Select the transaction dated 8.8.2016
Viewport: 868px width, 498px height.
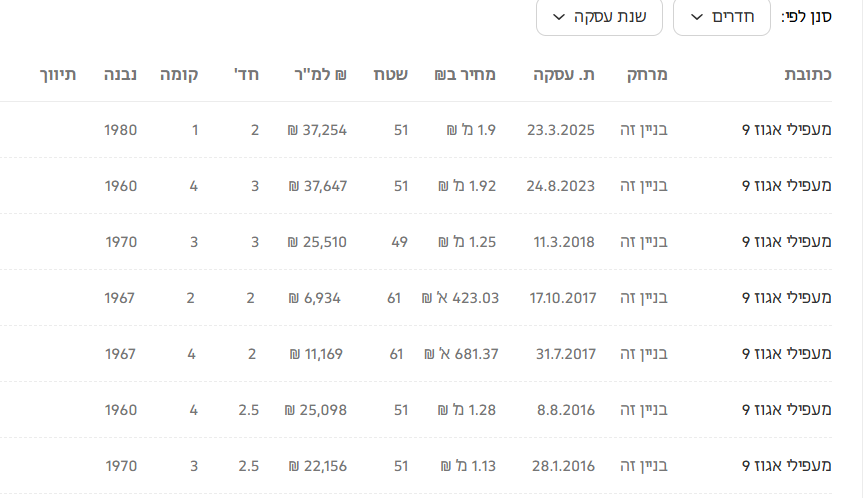[561, 410]
